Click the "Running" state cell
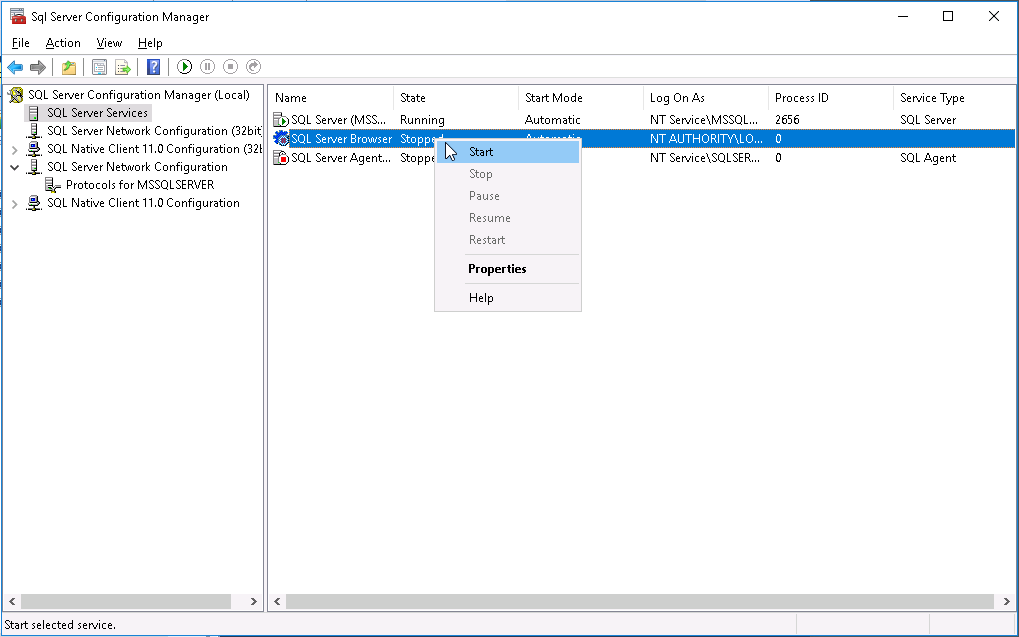This screenshot has height=637, width=1019. tap(422, 120)
